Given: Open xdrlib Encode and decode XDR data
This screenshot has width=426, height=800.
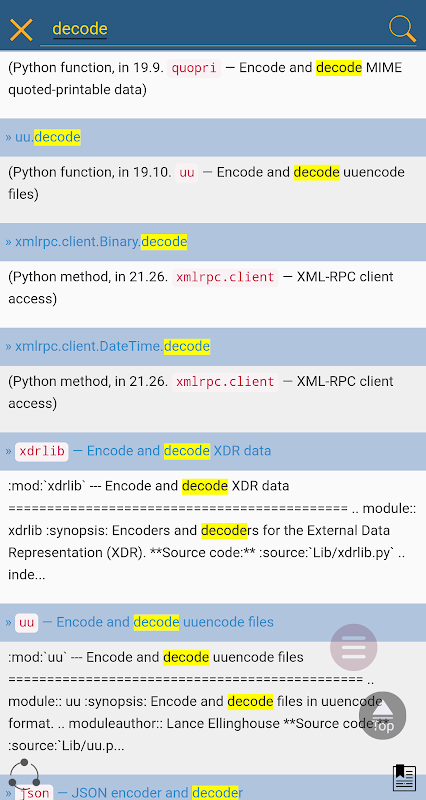Looking at the screenshot, I should (138, 451).
